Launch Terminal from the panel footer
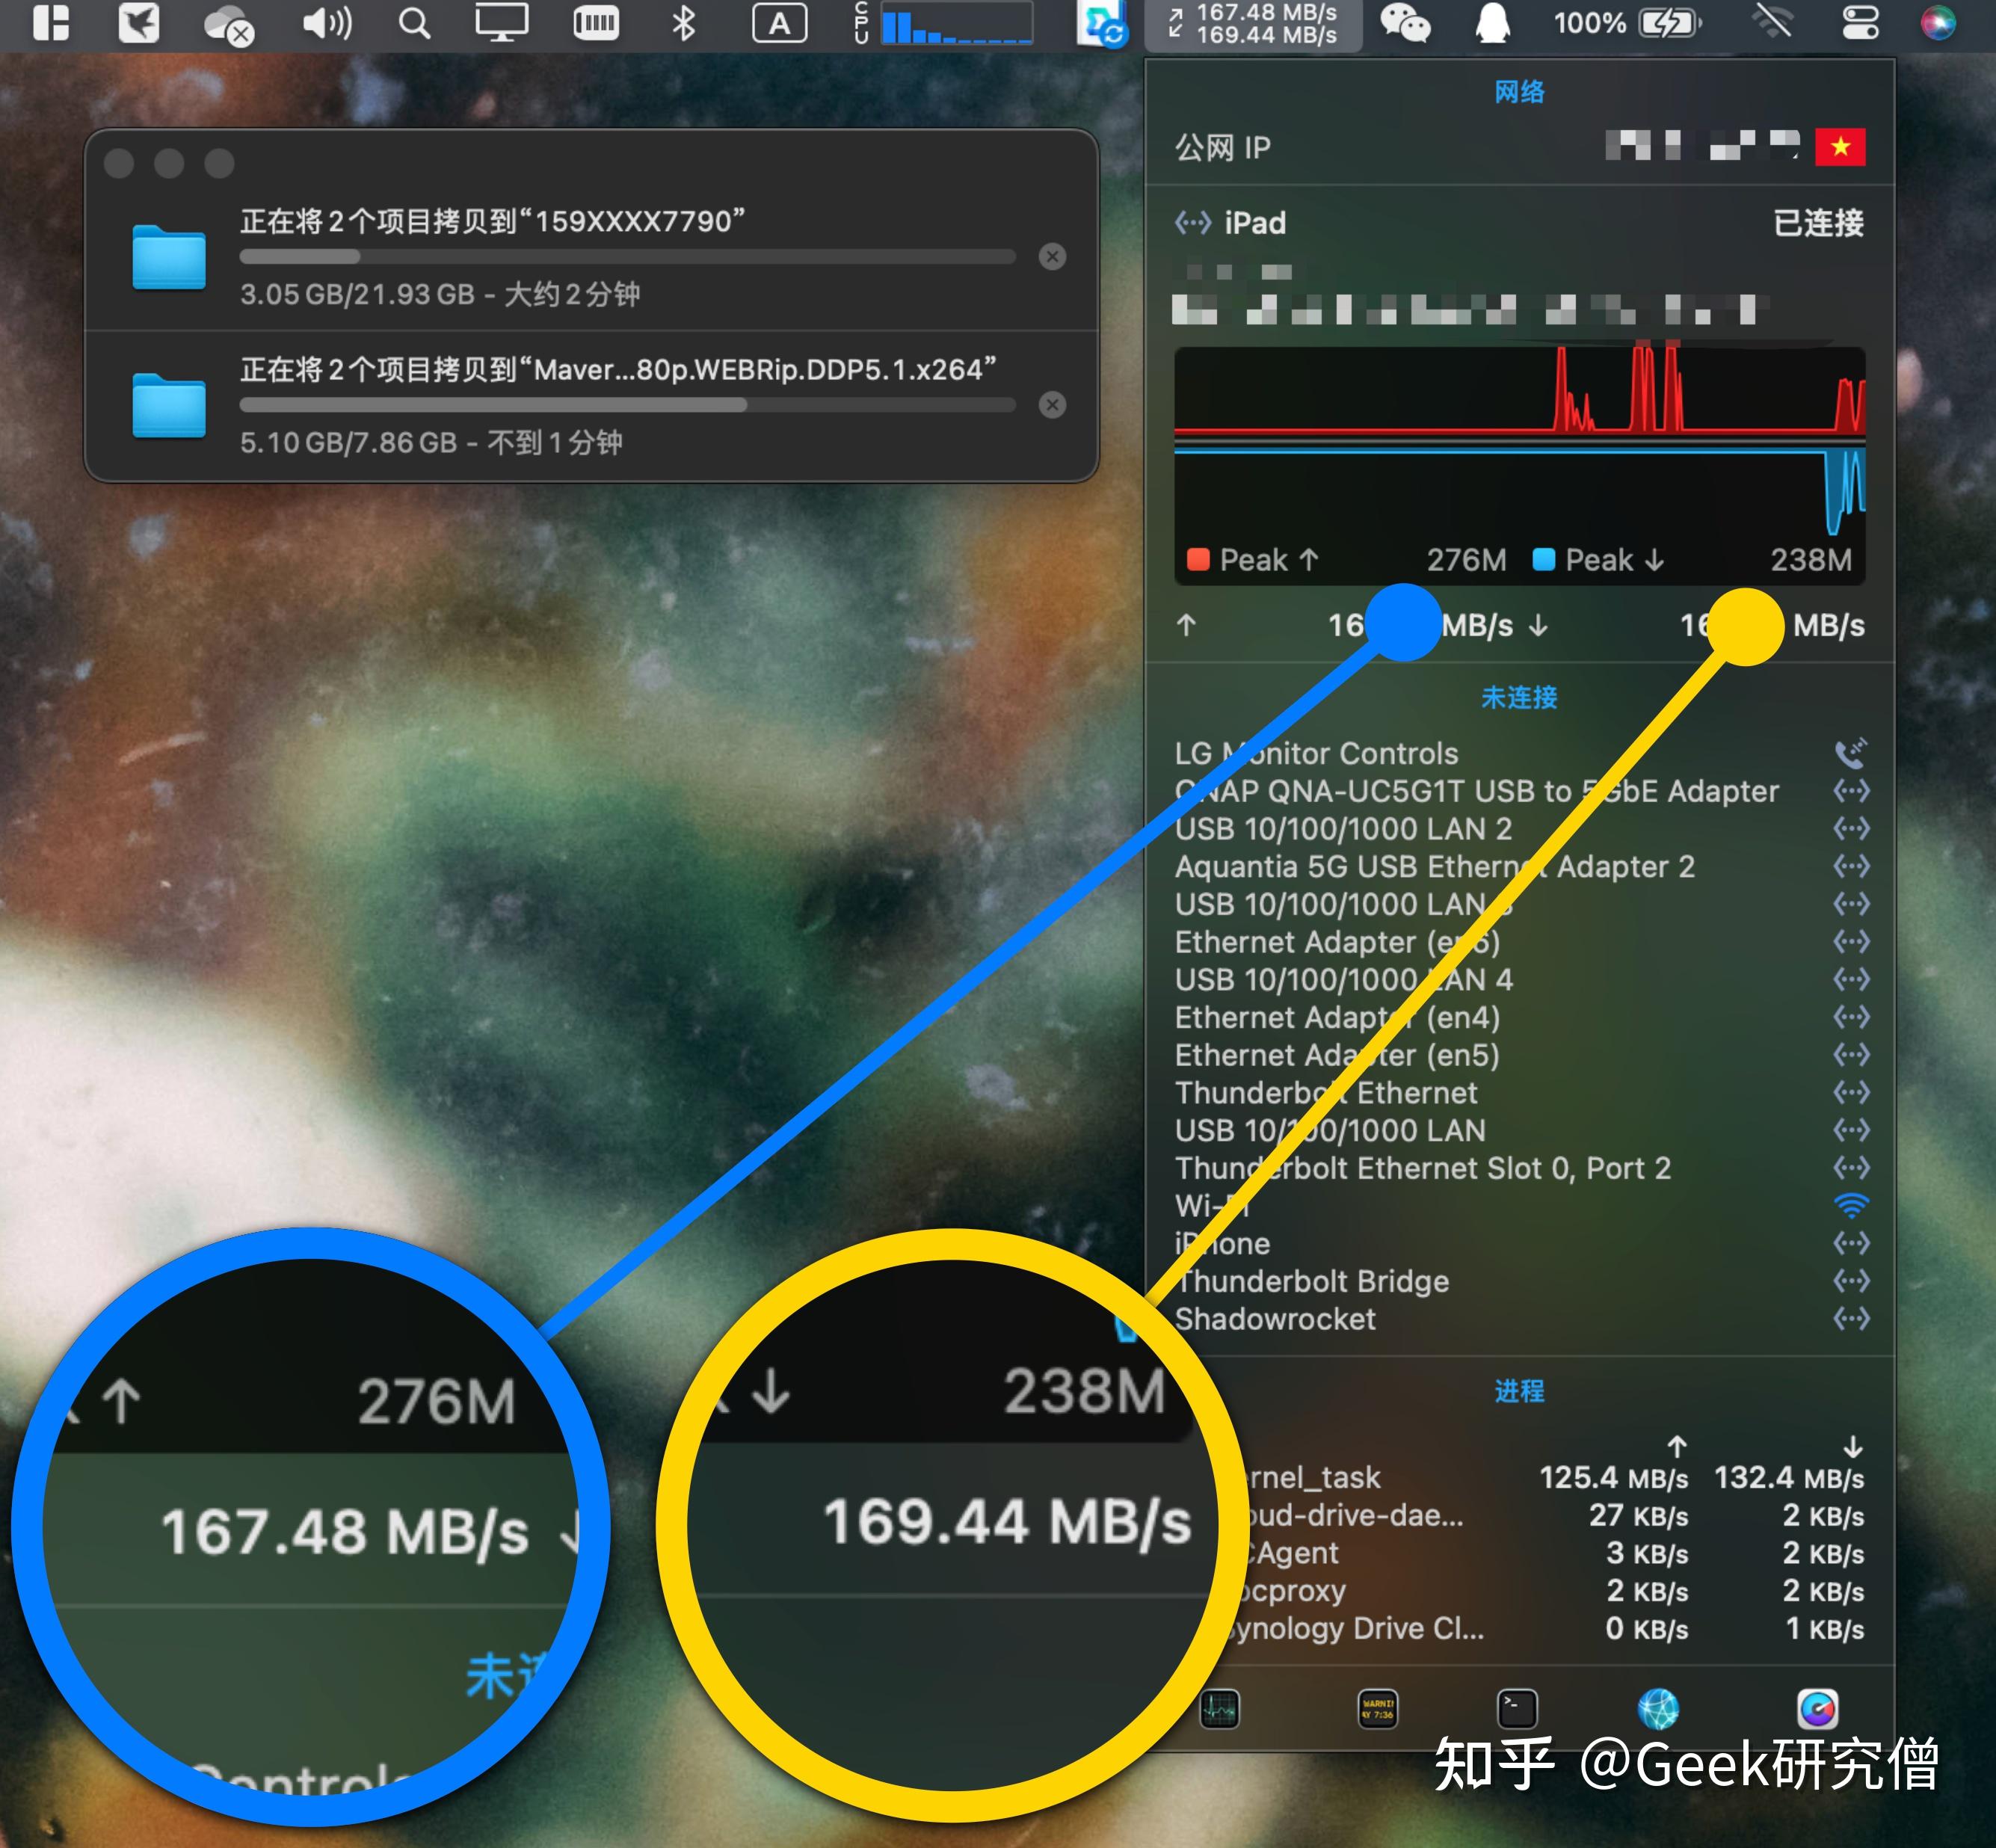 tap(1516, 1709)
